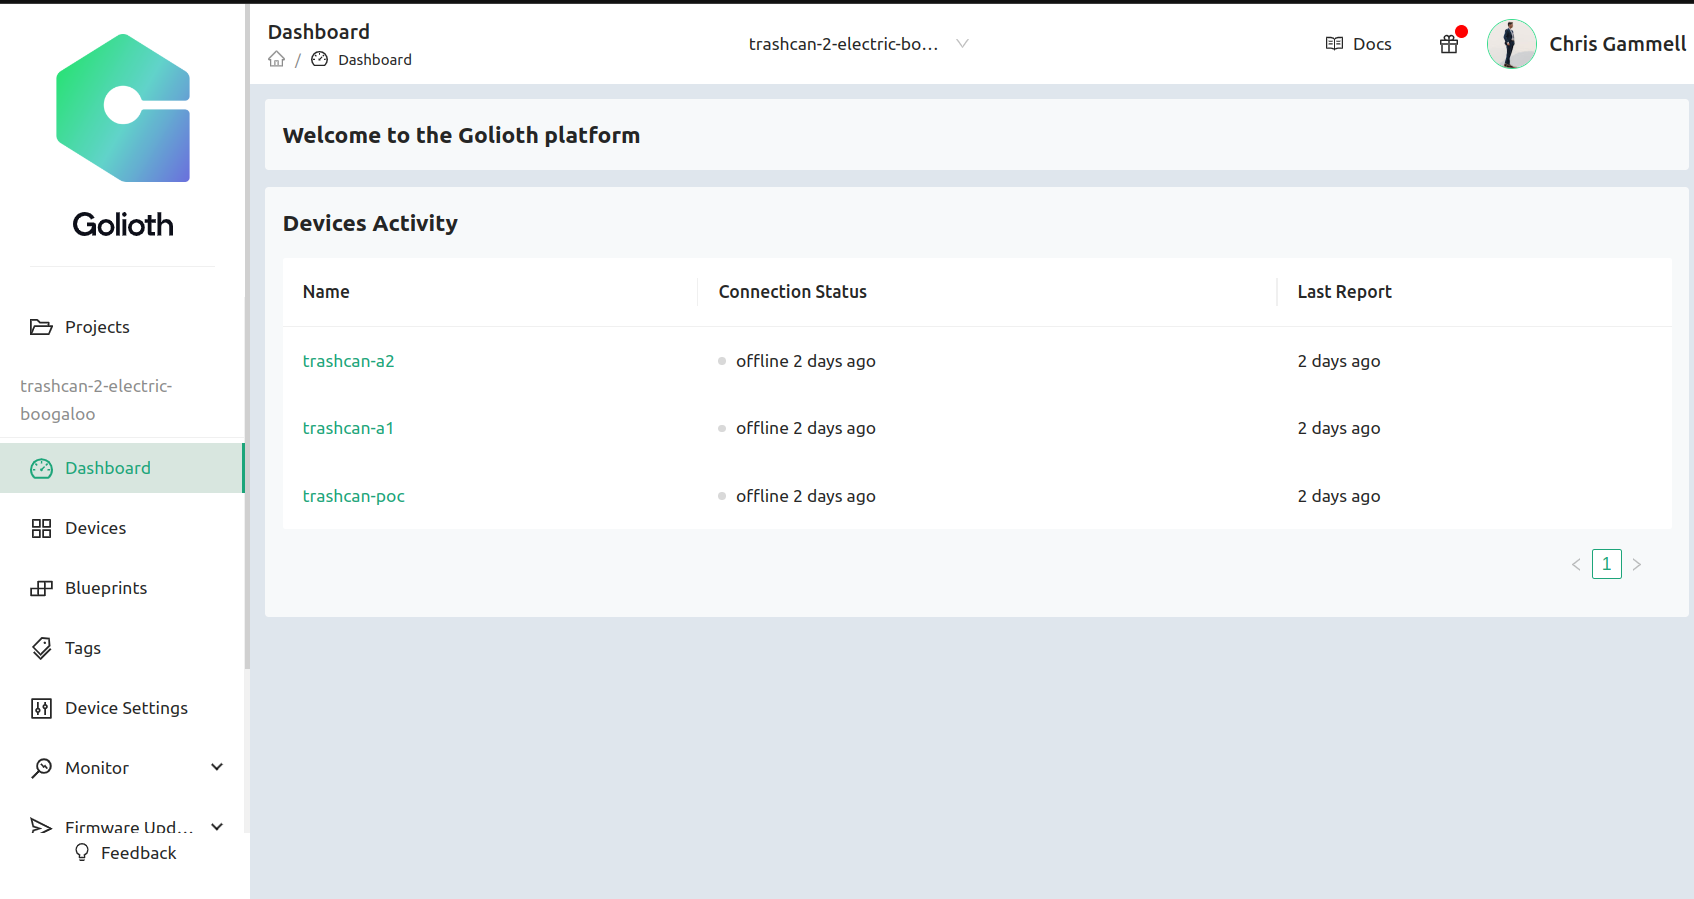The image size is (1694, 899).
Task: Click the Device Settings sliders icon
Action: pyautogui.click(x=41, y=708)
